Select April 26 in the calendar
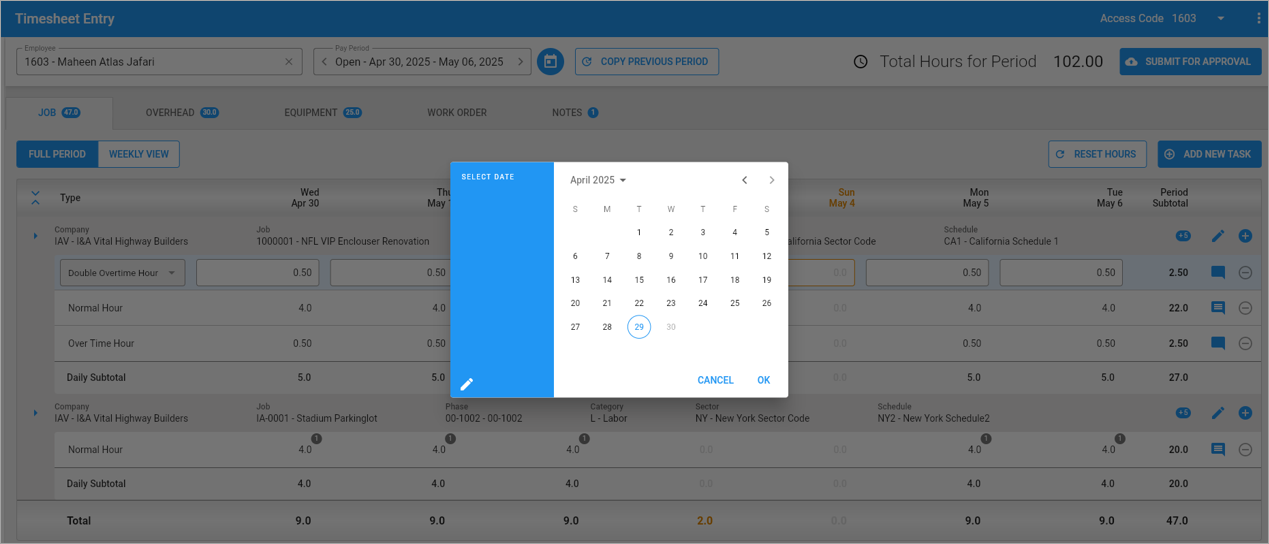Screen dimensions: 1269x544 tap(767, 303)
